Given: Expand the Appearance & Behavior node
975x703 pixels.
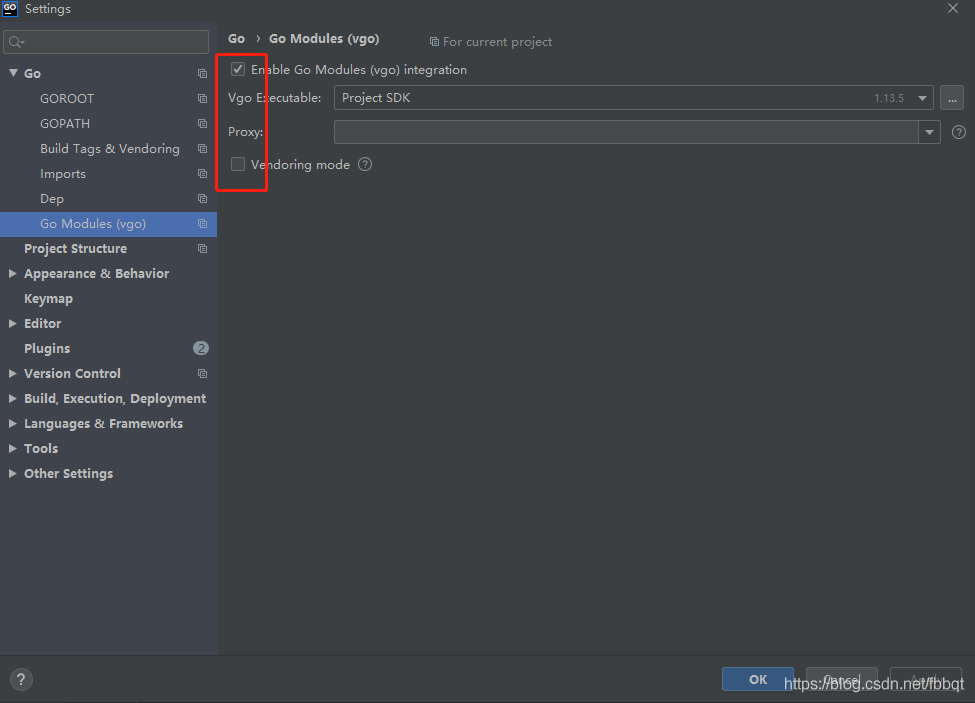Looking at the screenshot, I should 12,273.
